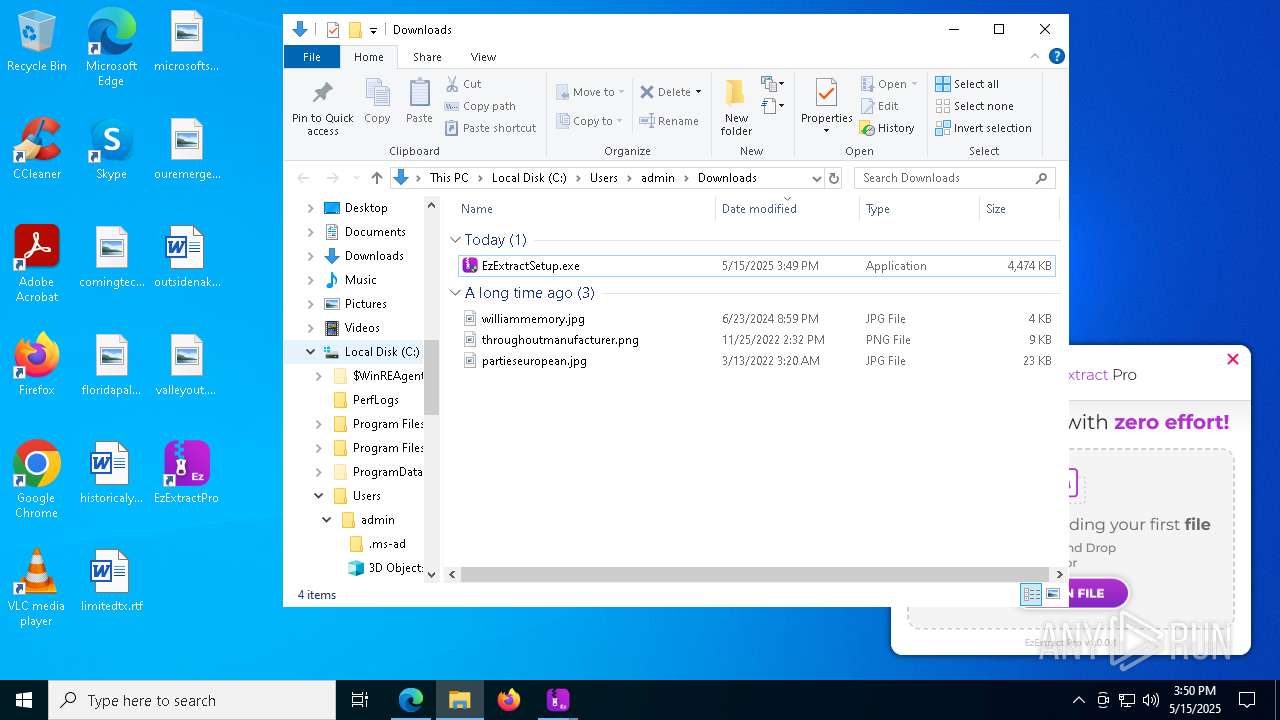1280x720 pixels.
Task: Open Explorer Help question mark icon
Action: (1056, 57)
